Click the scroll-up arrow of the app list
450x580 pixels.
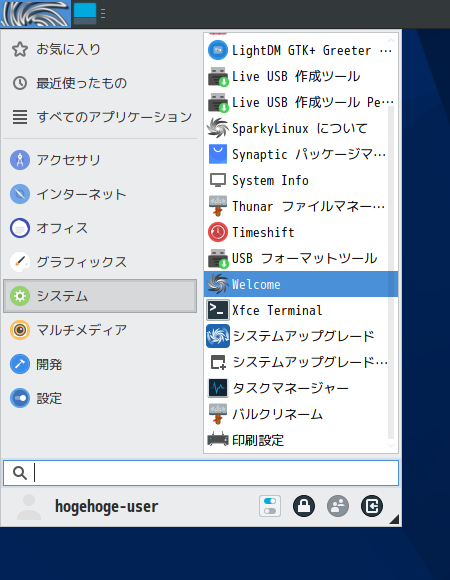pyautogui.click(x=391, y=40)
